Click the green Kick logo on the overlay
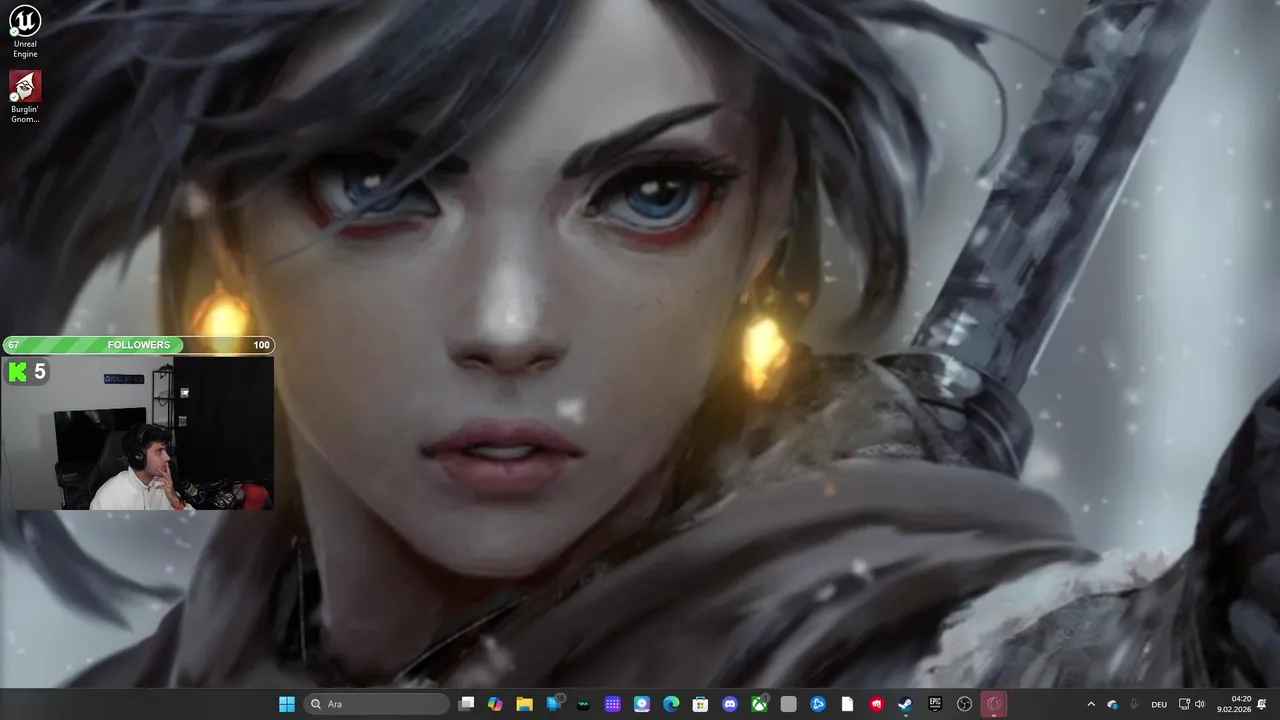The image size is (1280, 720). tap(18, 372)
